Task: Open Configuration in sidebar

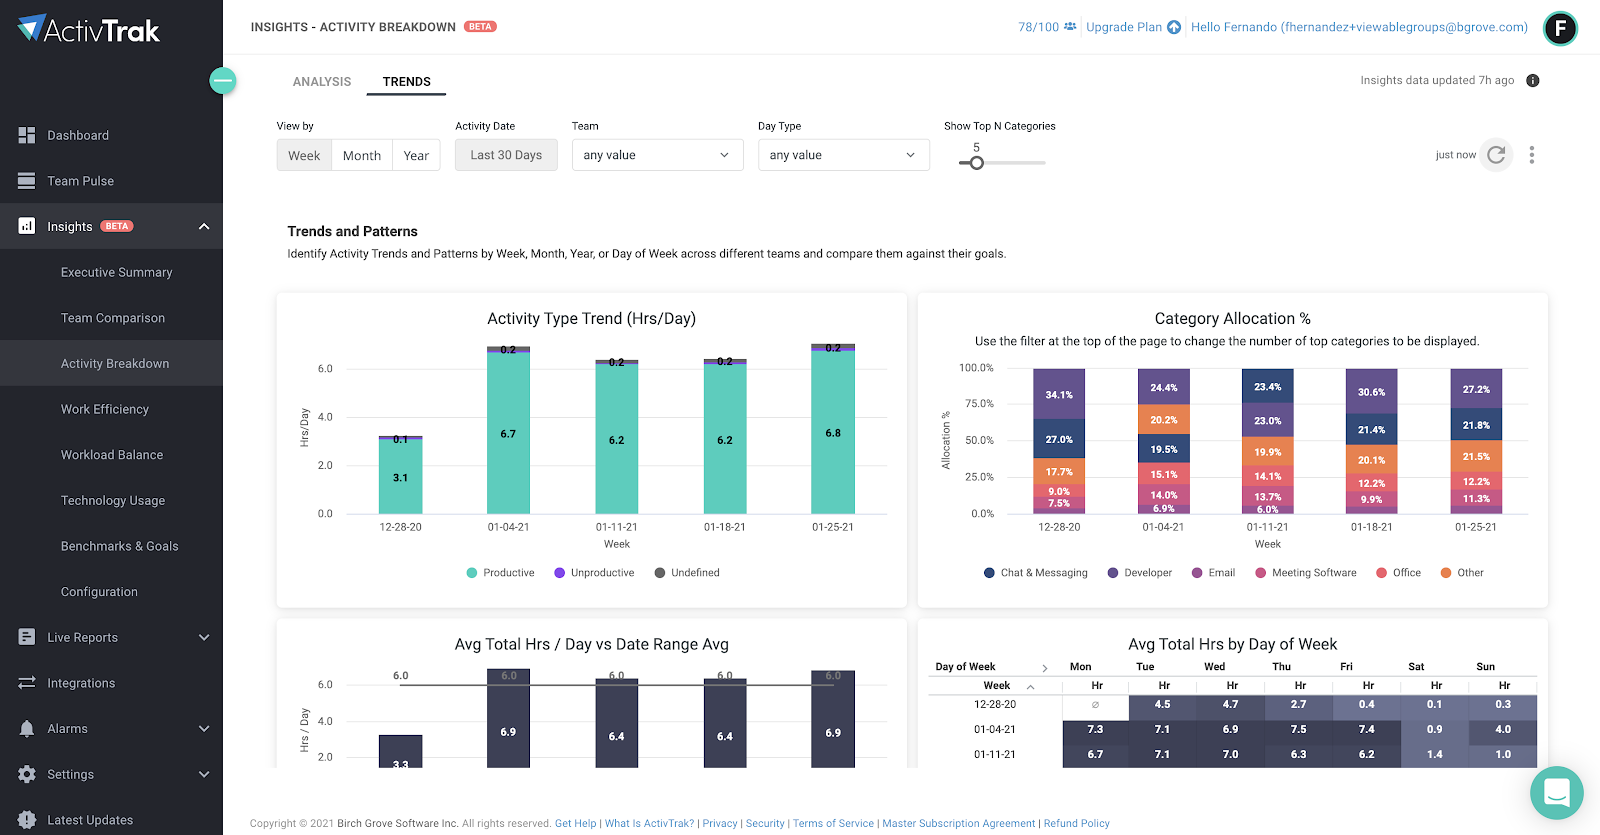Action: tap(99, 592)
